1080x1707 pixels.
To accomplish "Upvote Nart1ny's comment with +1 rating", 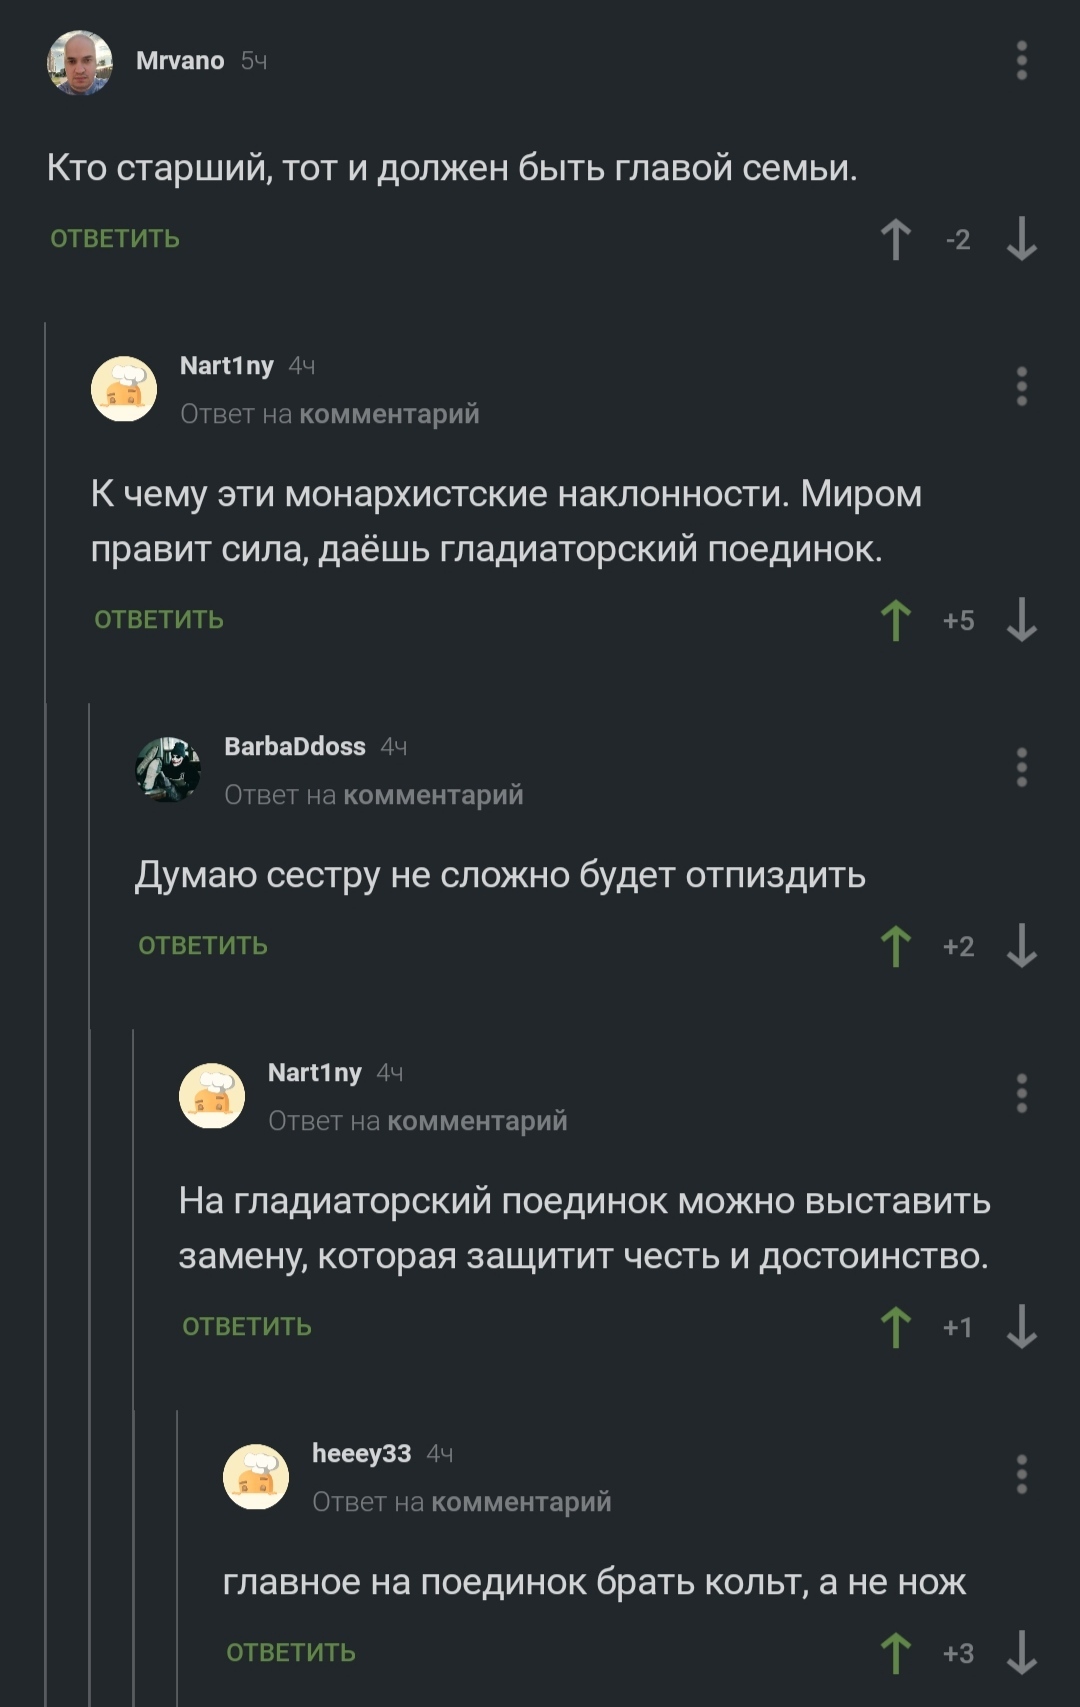I will pos(895,1328).
